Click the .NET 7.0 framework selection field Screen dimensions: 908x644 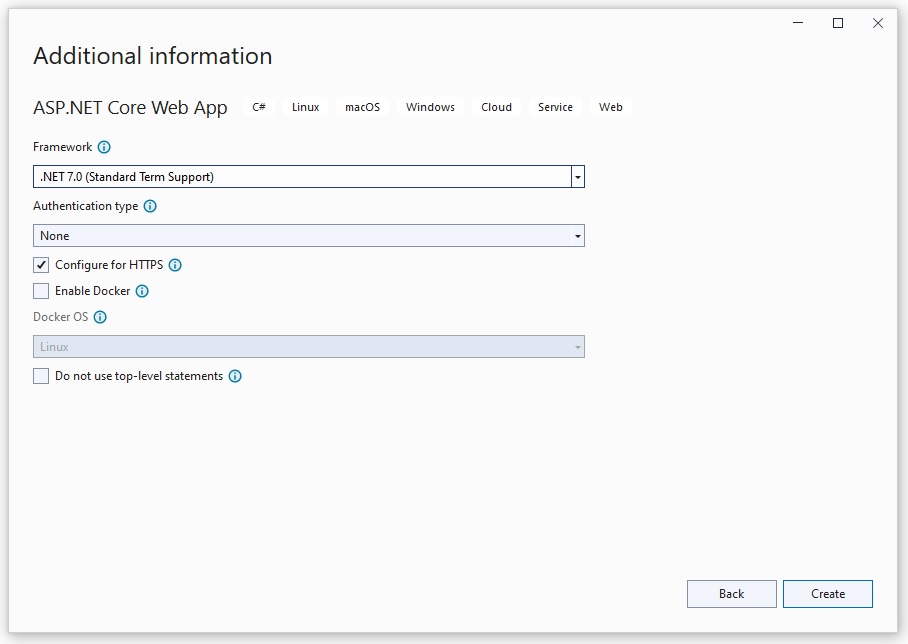tap(300, 177)
